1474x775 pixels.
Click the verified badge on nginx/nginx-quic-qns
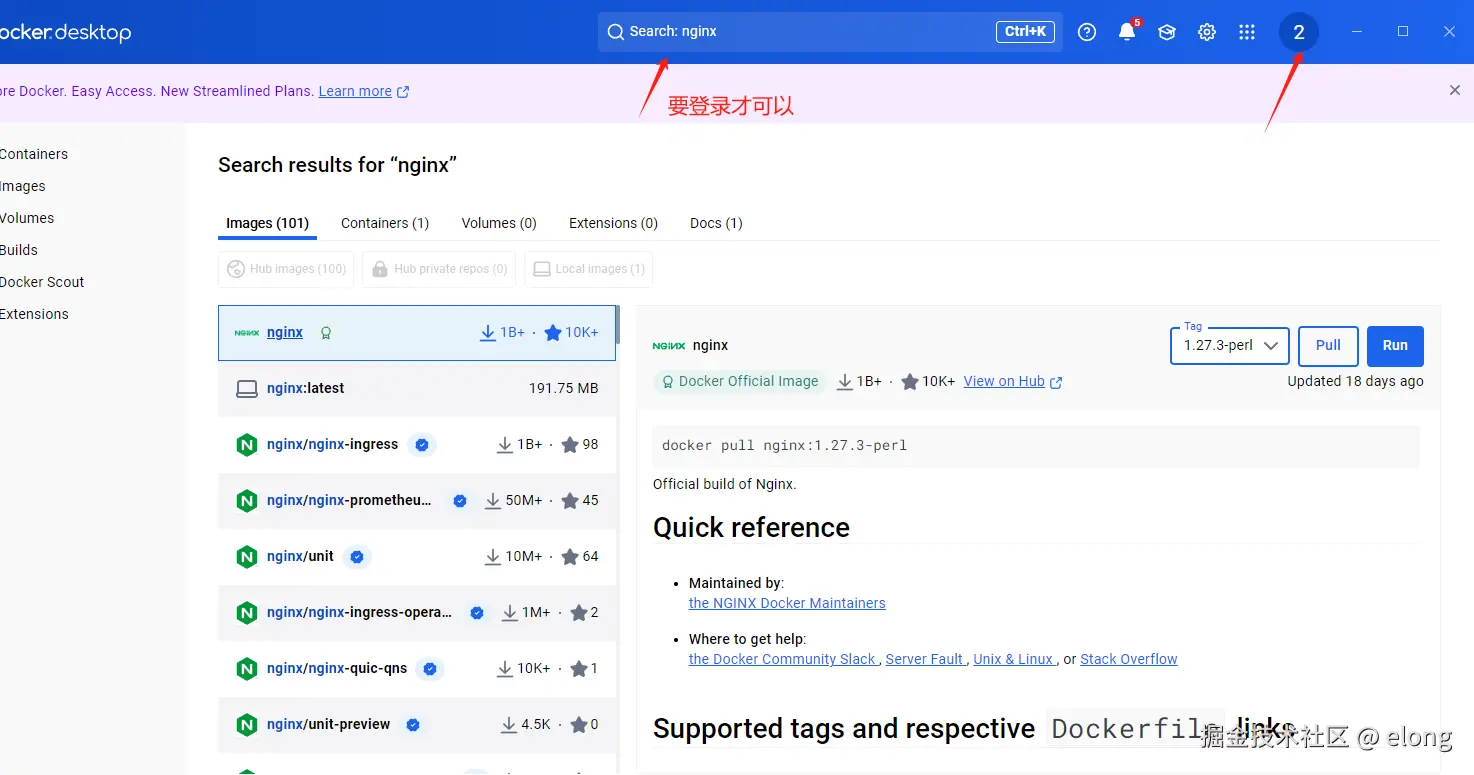430,669
